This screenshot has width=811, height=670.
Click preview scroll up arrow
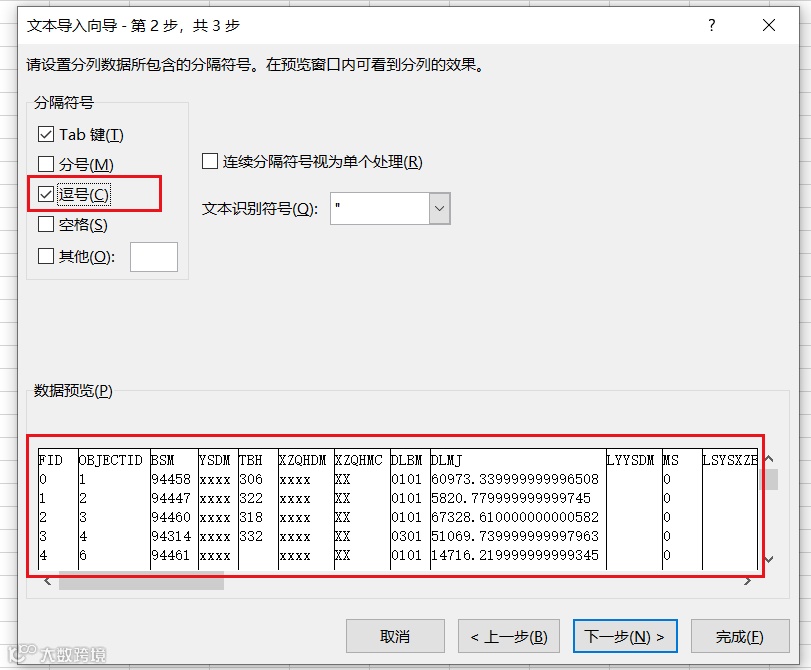coord(769,458)
